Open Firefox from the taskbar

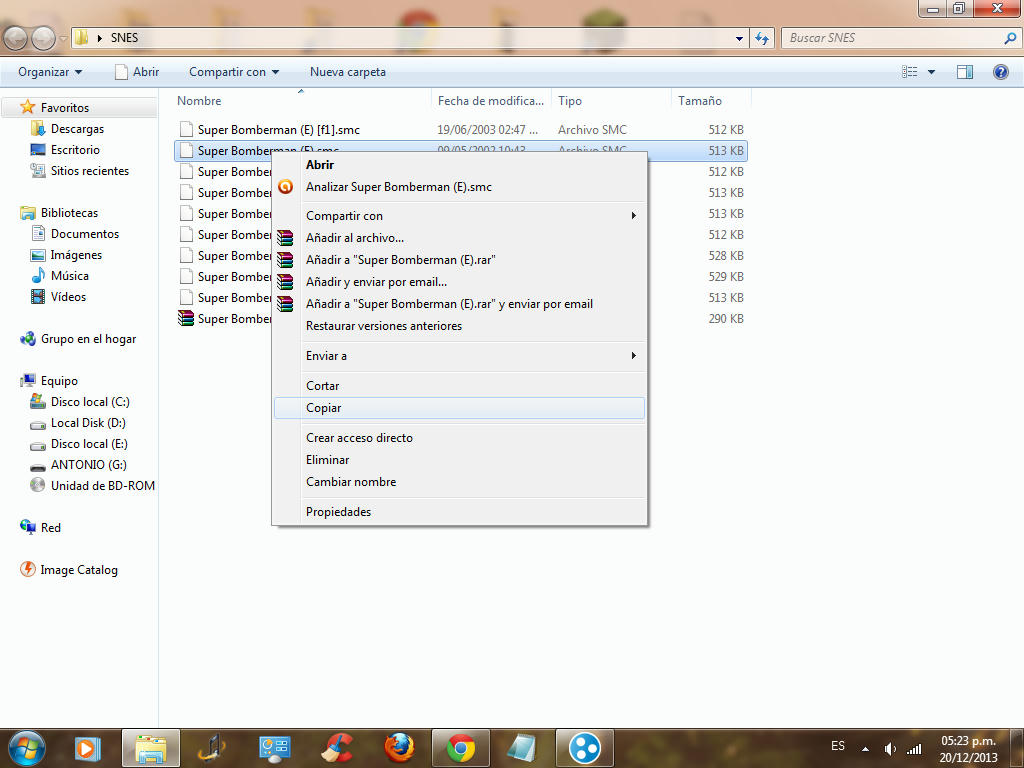(399, 747)
